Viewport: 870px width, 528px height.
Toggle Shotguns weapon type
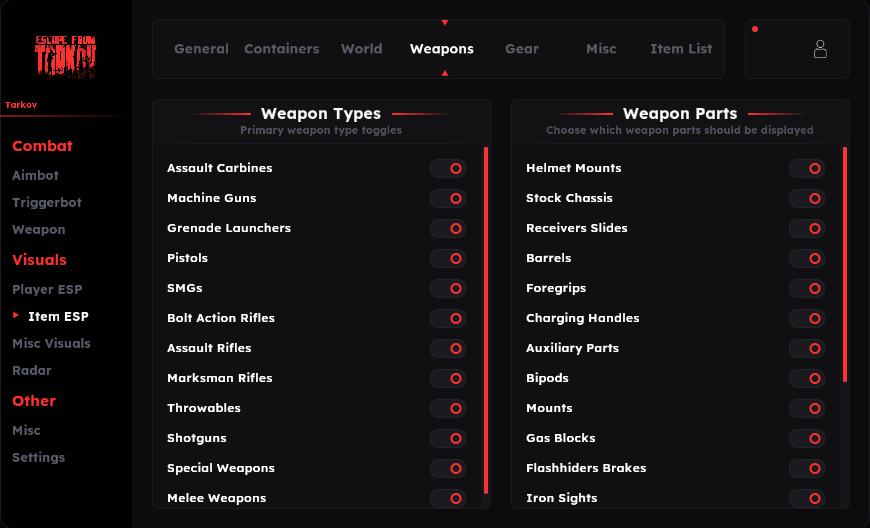(448, 438)
